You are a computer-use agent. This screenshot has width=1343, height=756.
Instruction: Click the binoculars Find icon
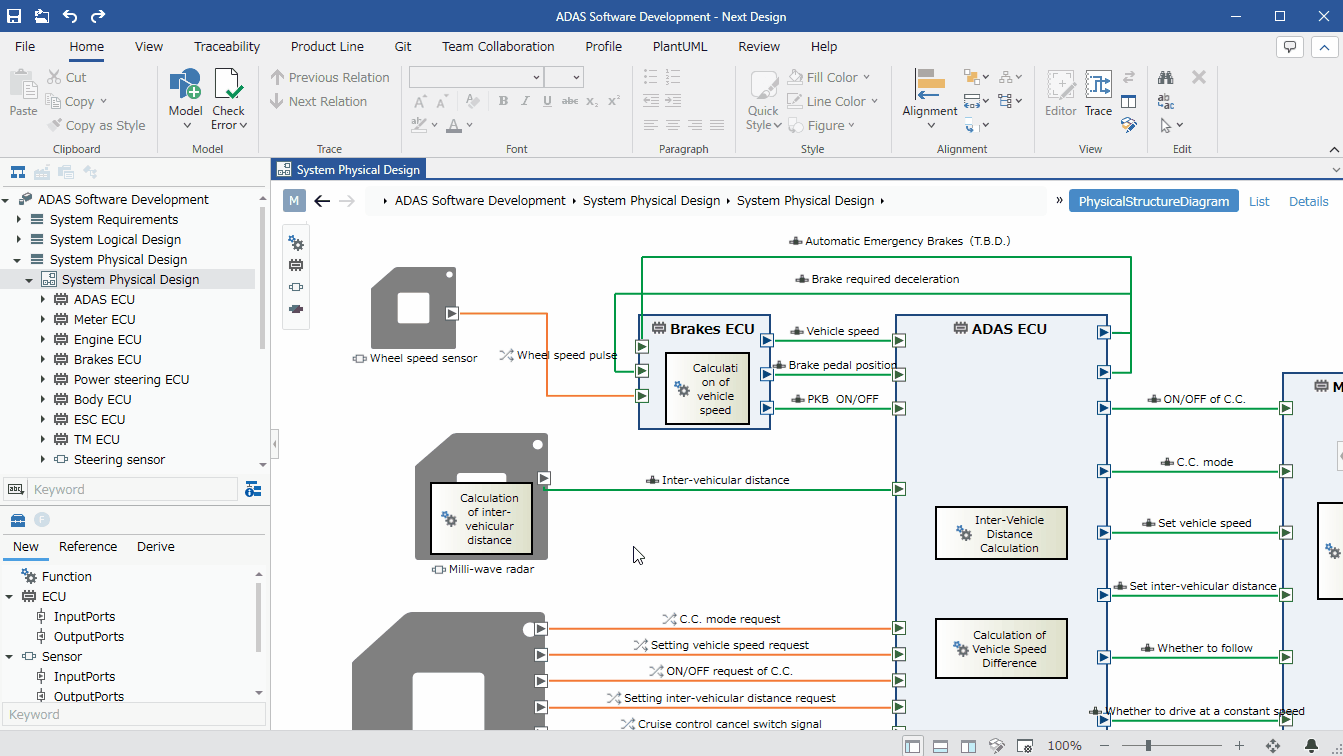pos(1166,77)
